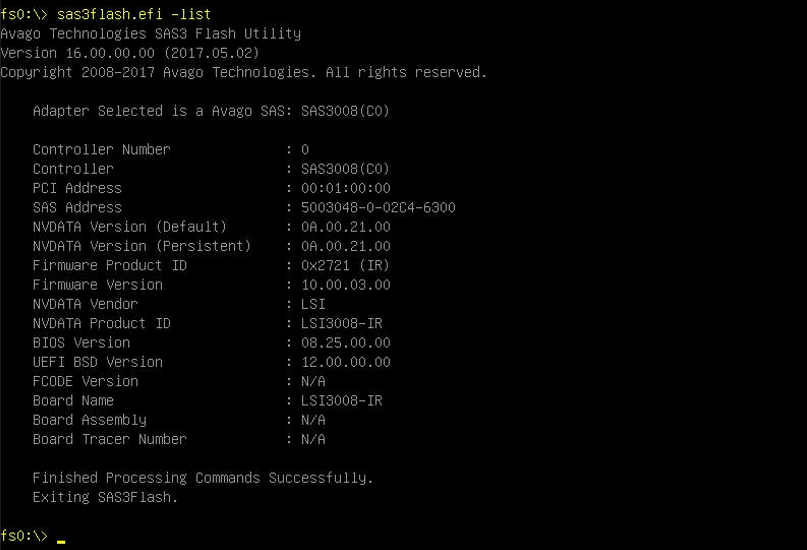
Task: Click the Adapter Selected SAS3008(C0) line
Action: pos(211,111)
